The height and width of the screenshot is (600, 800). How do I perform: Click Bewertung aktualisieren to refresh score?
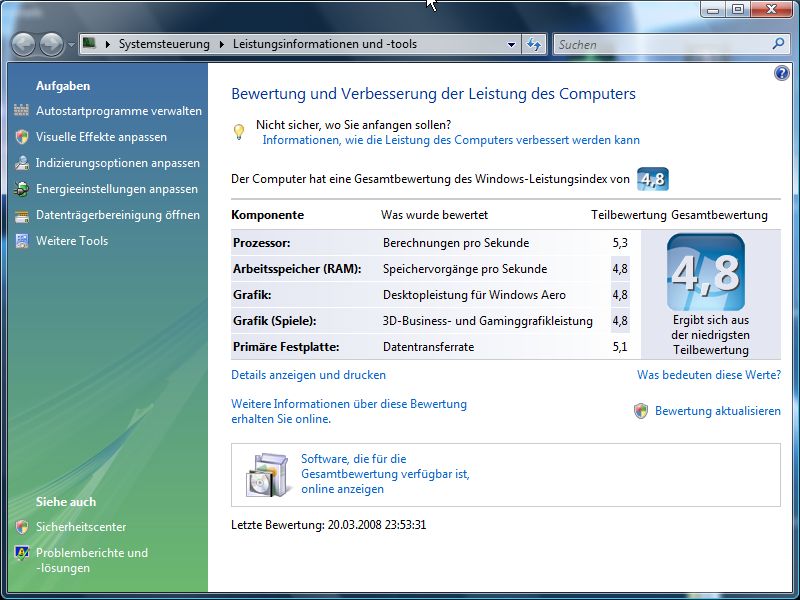(718, 411)
